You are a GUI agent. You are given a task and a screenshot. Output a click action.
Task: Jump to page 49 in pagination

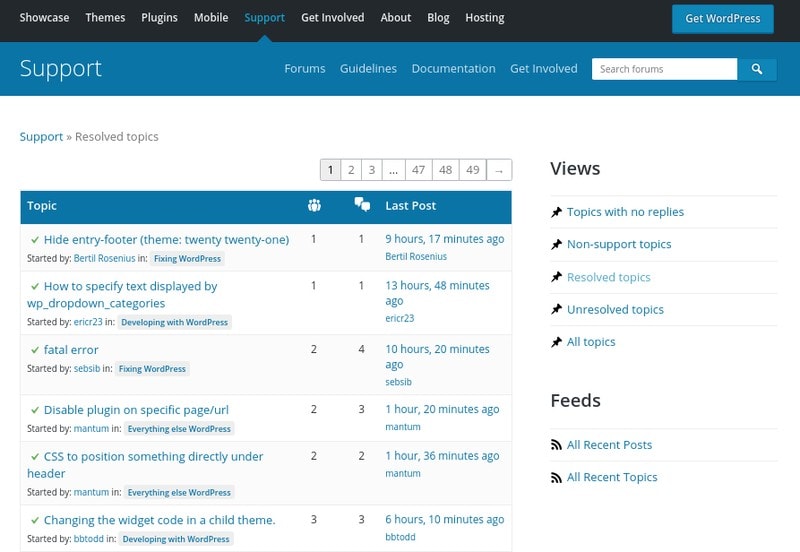coord(472,170)
